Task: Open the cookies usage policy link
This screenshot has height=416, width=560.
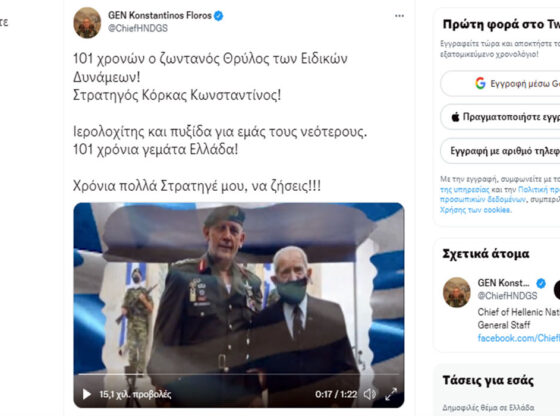Action: 475,210
